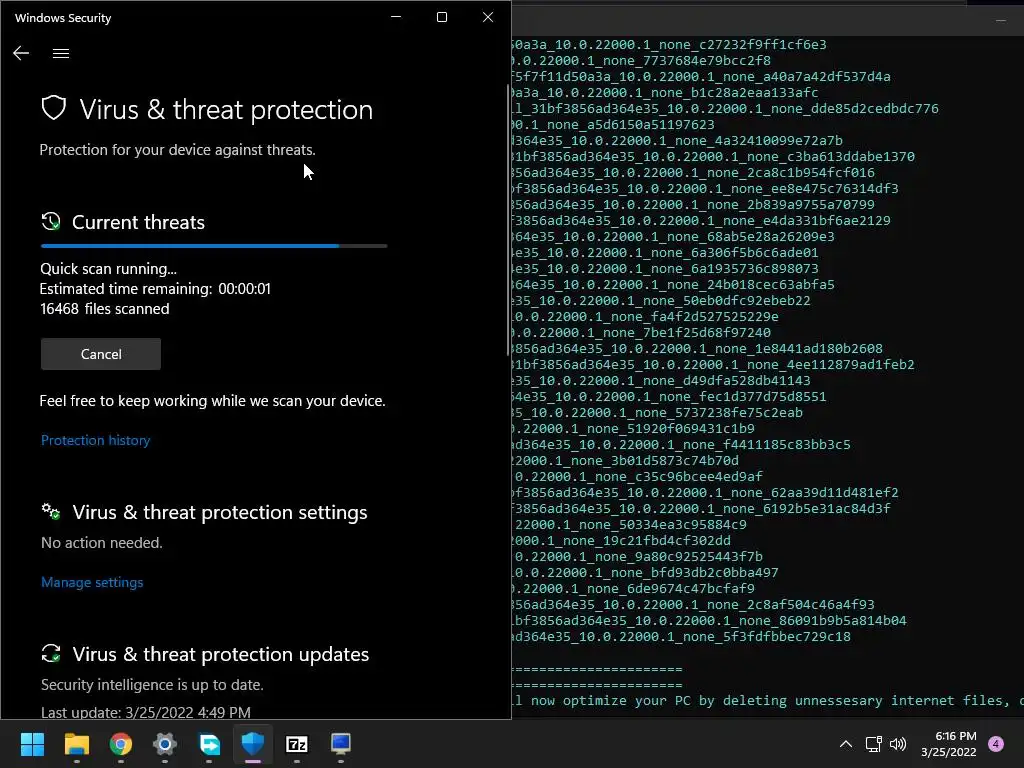Image resolution: width=1024 pixels, height=768 pixels.
Task: Click console line ending dde85d2cedbdc776
Action: [x=726, y=108]
